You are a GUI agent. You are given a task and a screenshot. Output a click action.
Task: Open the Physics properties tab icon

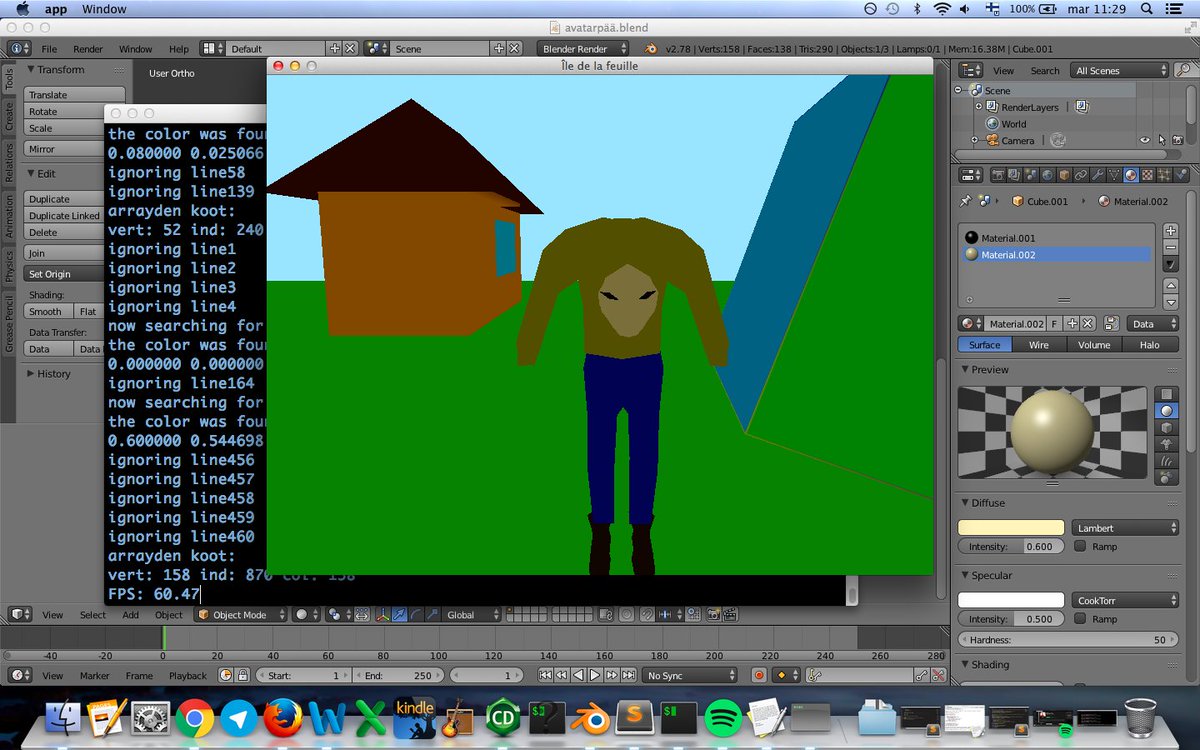point(1181,175)
